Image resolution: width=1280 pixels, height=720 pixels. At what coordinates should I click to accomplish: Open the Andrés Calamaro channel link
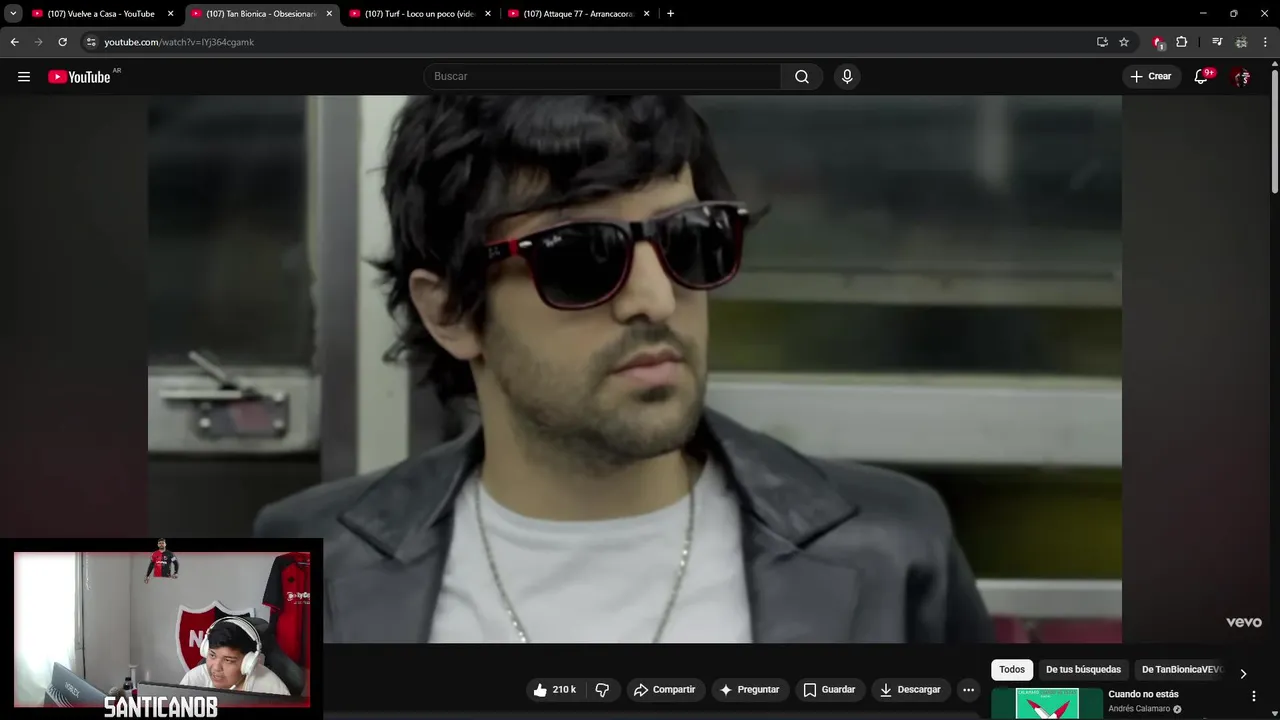(1139, 709)
